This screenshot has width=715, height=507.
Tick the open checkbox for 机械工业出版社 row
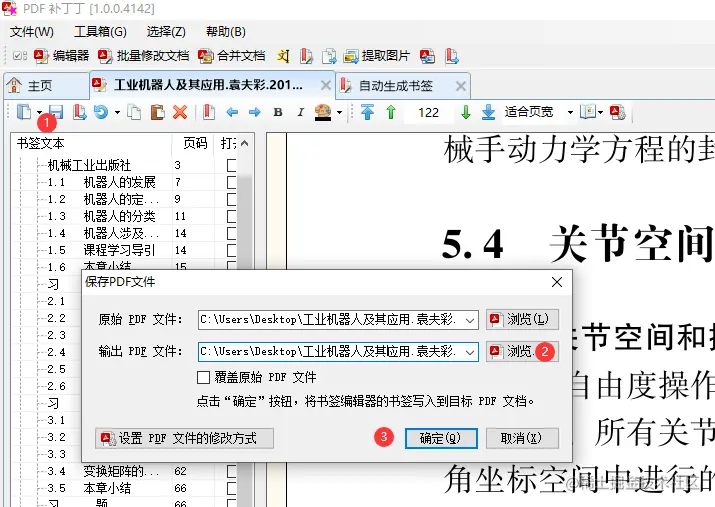tap(232, 165)
